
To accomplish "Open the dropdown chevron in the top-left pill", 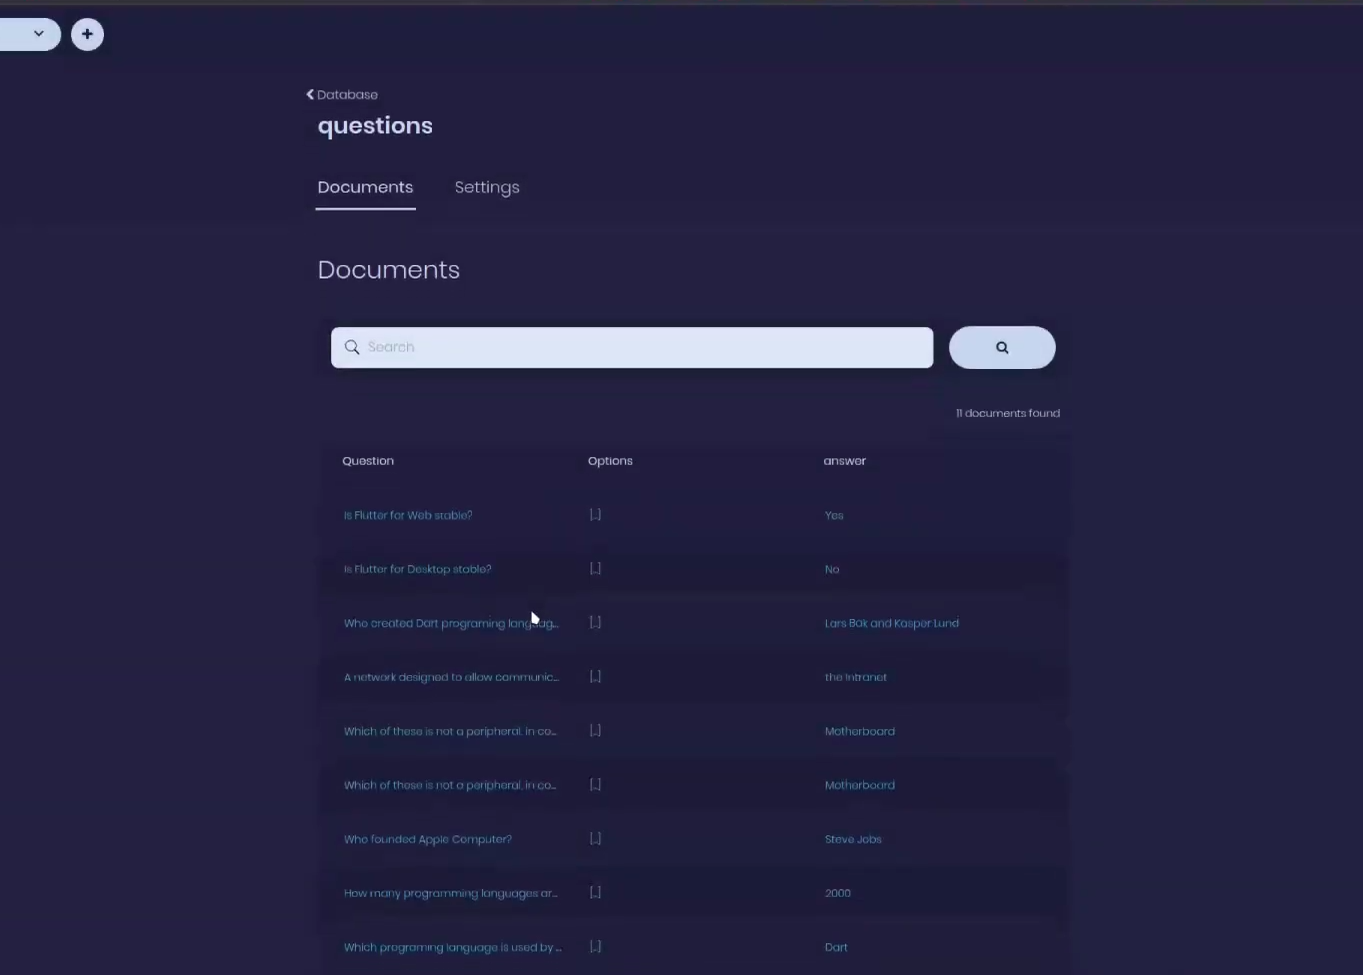I will click(39, 33).
